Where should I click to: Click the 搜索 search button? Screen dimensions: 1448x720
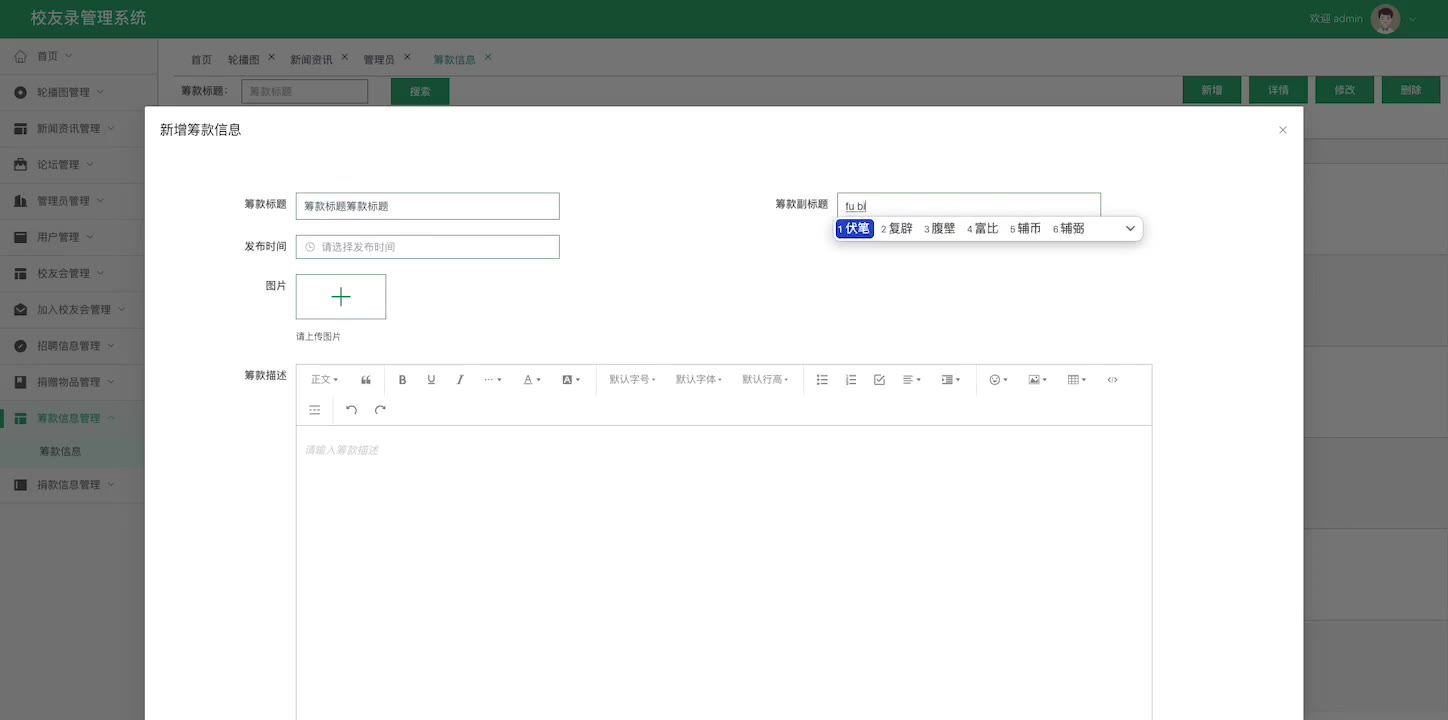[420, 91]
